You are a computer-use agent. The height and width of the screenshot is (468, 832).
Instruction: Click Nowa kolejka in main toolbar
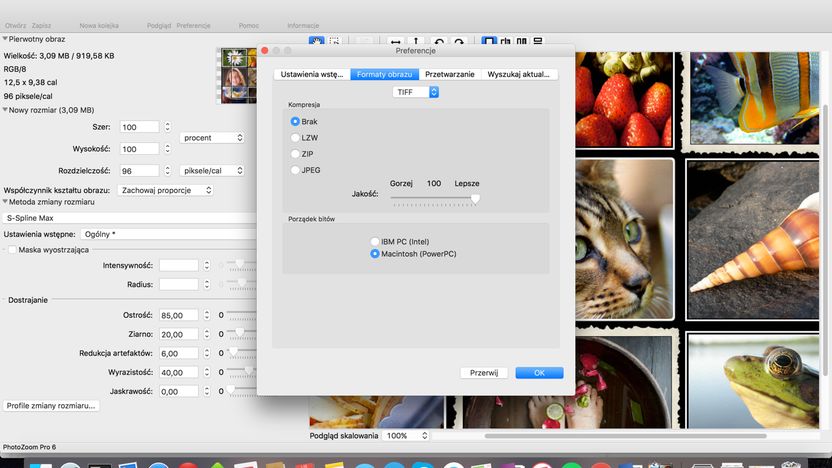pyautogui.click(x=99, y=25)
